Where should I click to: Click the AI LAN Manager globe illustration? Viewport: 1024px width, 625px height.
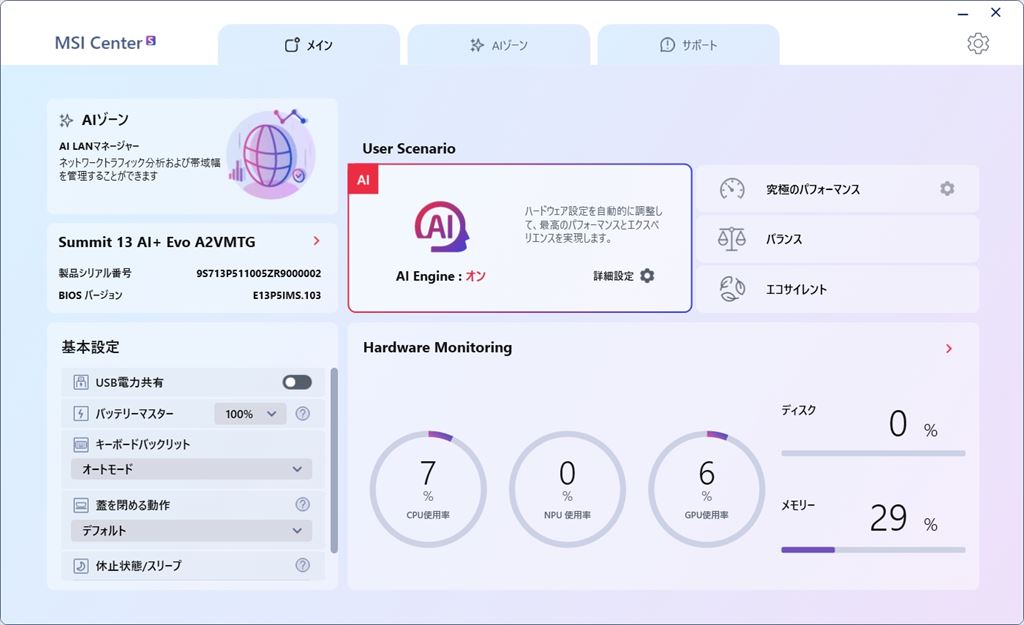270,155
